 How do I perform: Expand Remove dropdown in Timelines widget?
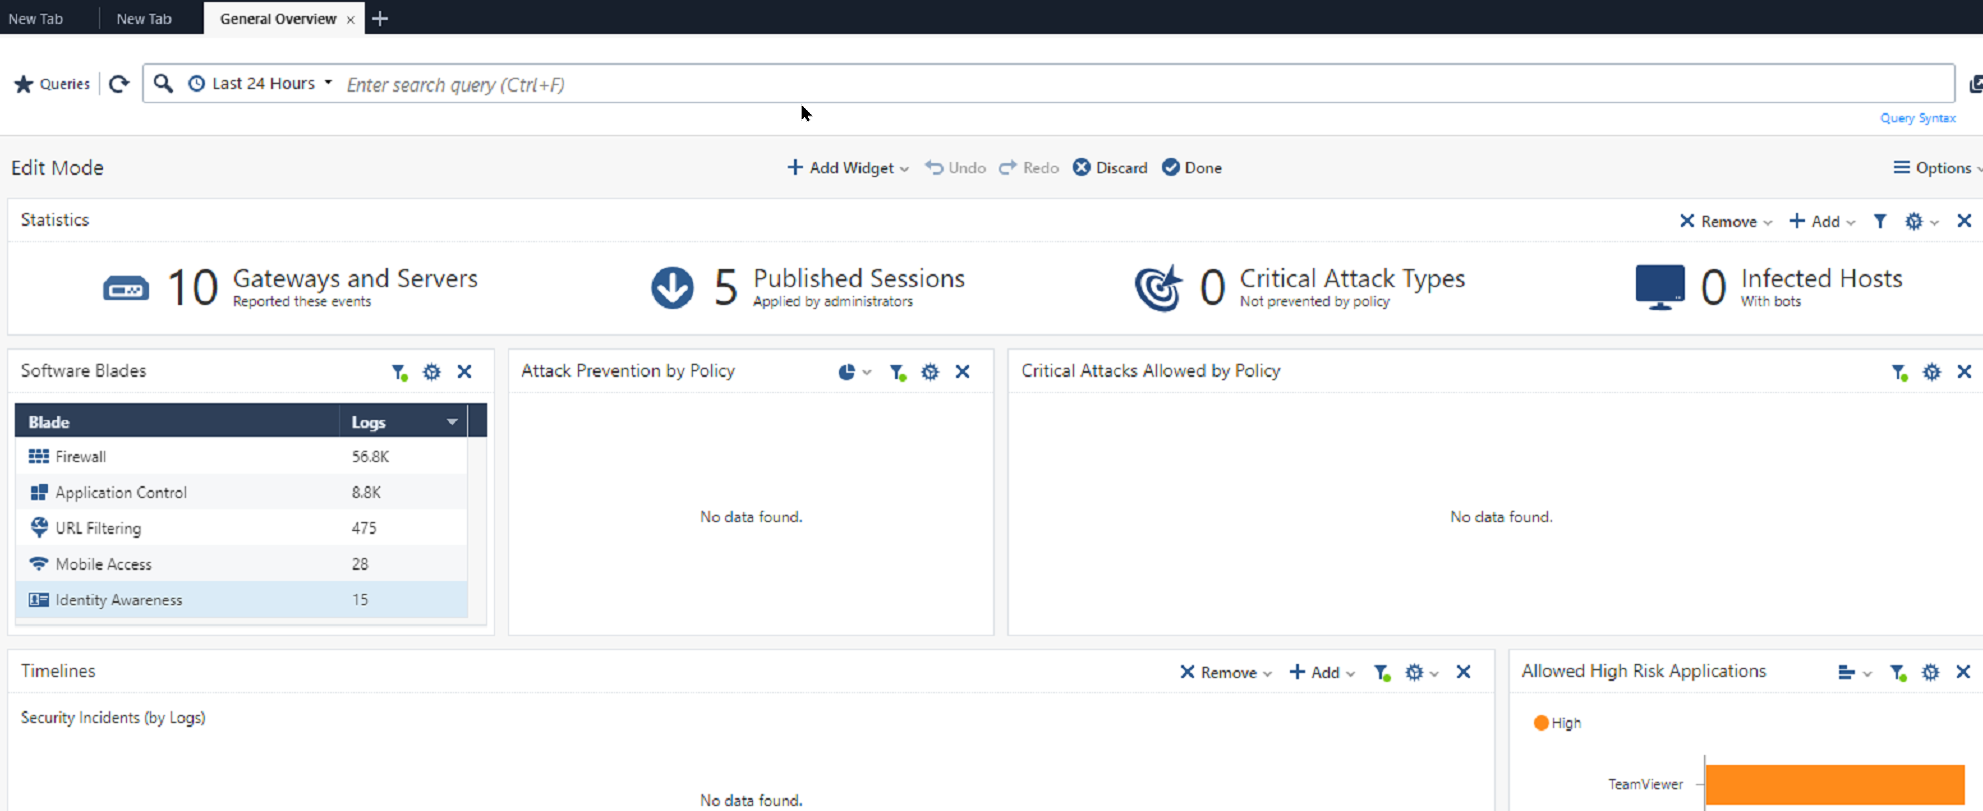(x=1226, y=672)
